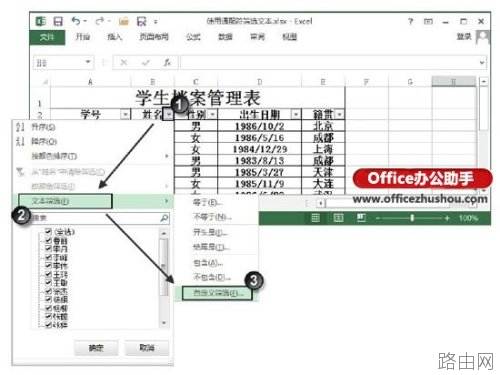Click the Open folder icon in quick access toolbar
Viewport: 500px width, 375px height.
tap(124, 22)
